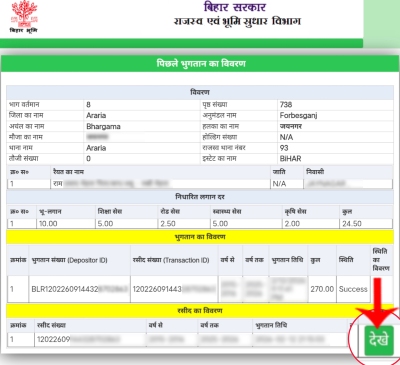Click caste value N/A in raiyat row

[x=279, y=184]
